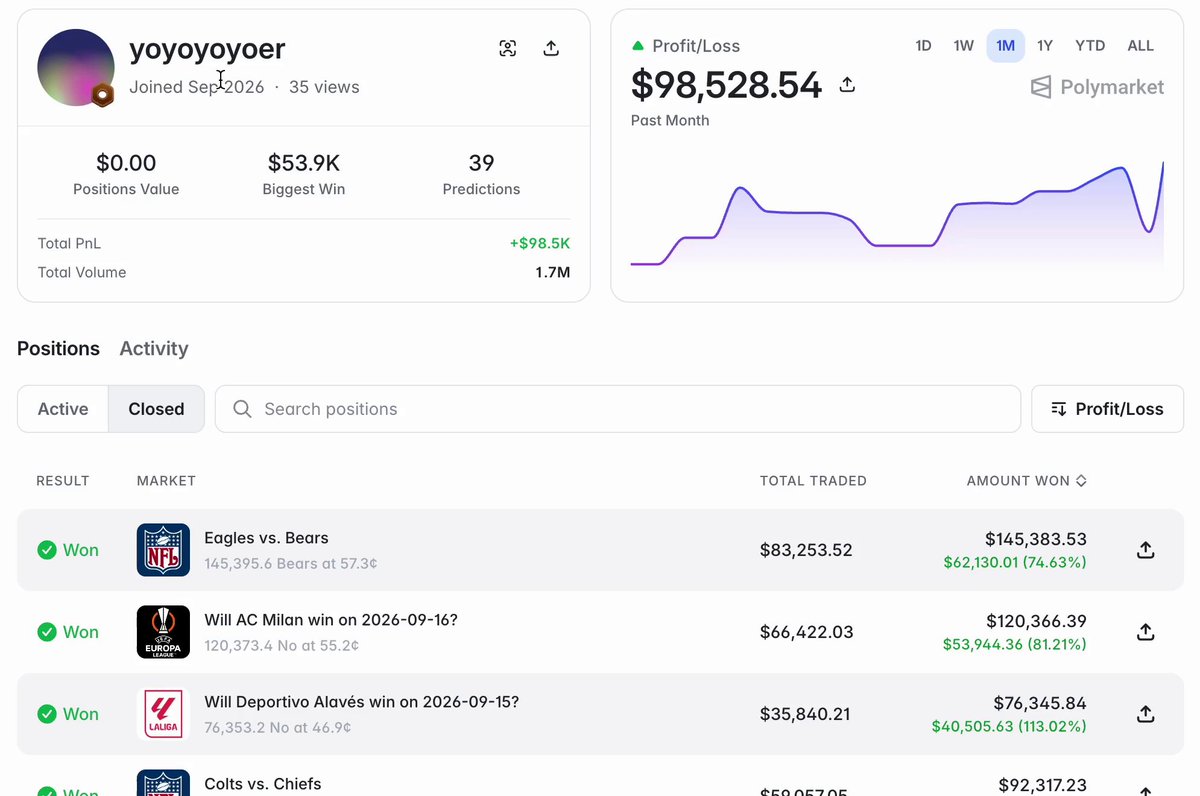Select the YTD time range
Viewport: 1200px width, 796px height.
point(1090,46)
